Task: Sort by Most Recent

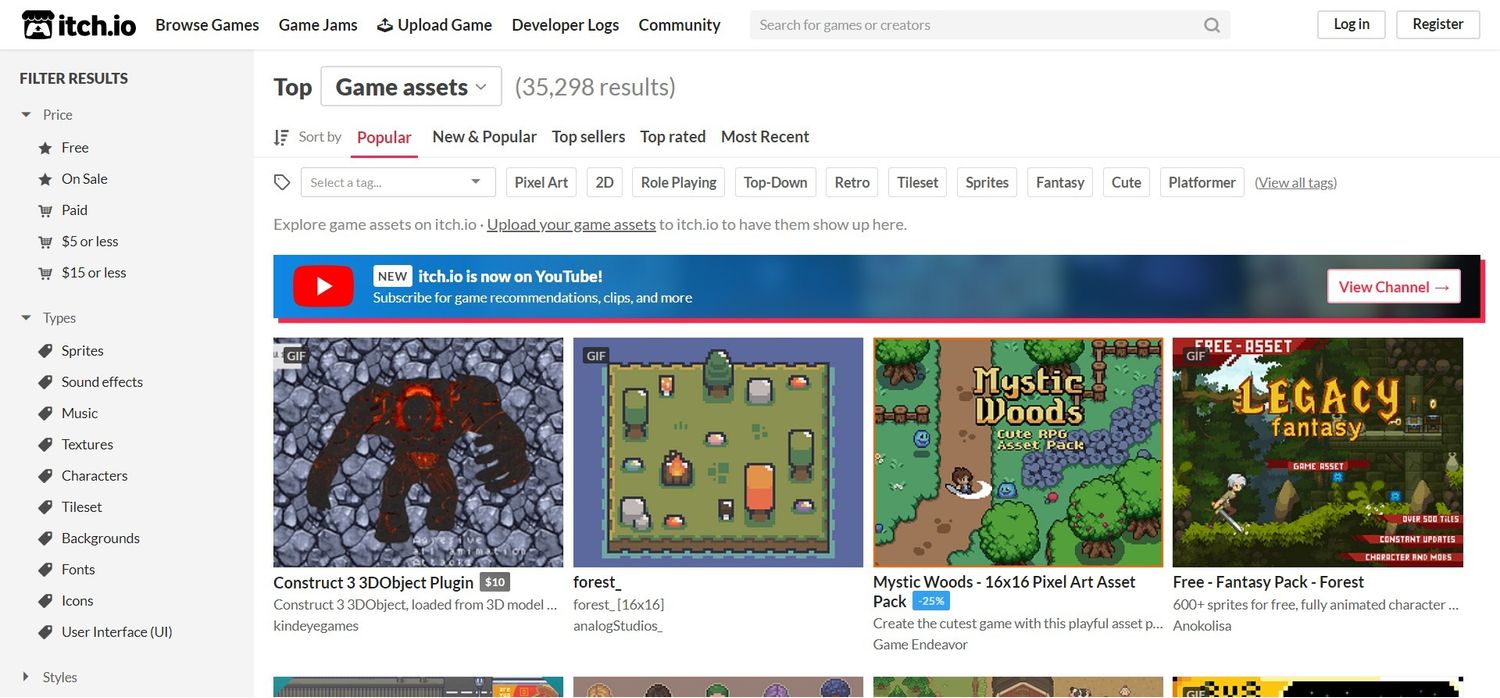Action: coord(765,137)
